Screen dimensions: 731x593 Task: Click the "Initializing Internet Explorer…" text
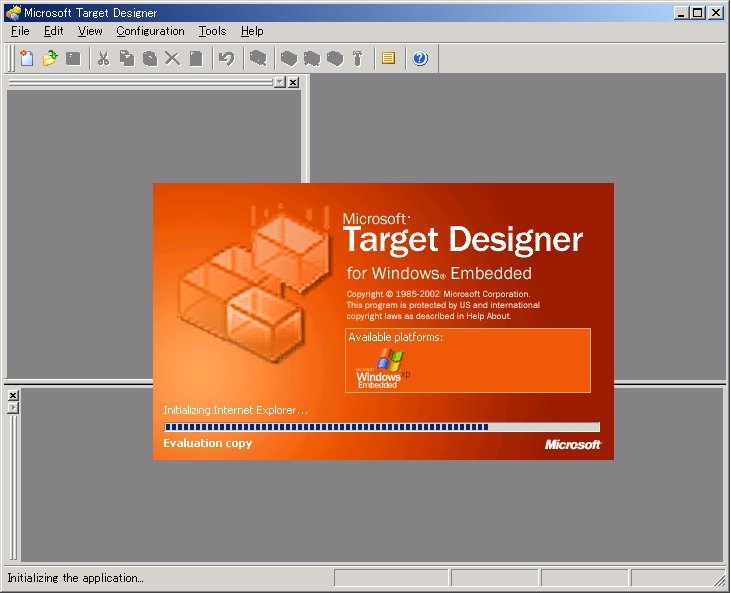tap(235, 410)
